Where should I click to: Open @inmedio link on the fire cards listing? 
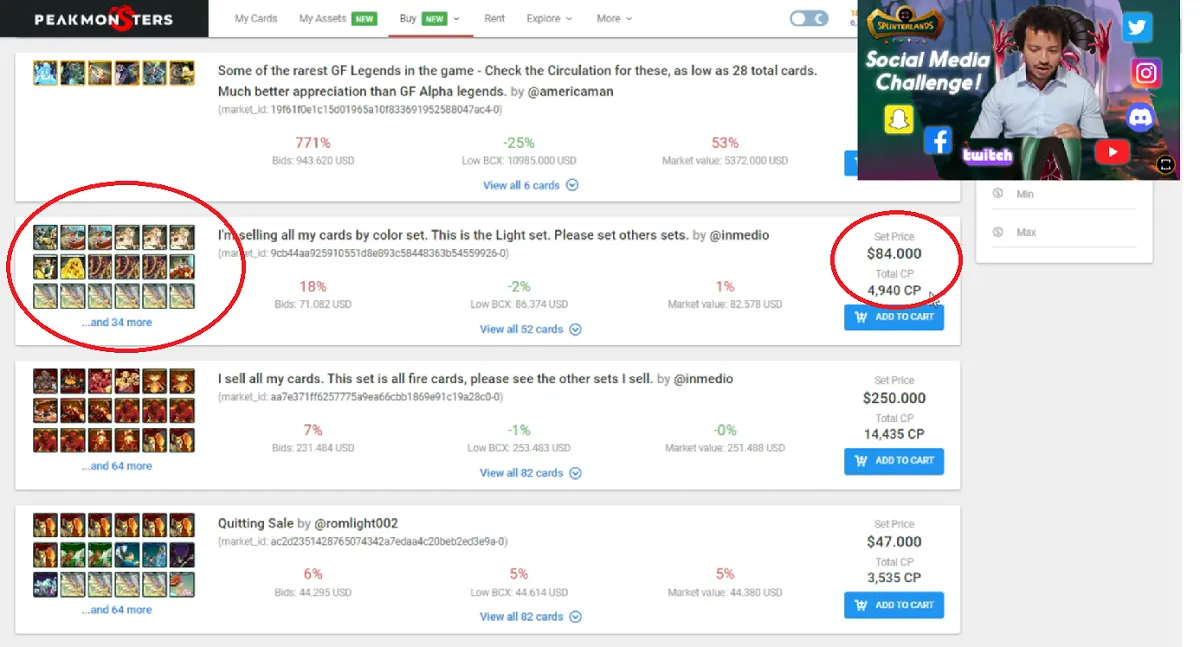pyautogui.click(x=703, y=379)
